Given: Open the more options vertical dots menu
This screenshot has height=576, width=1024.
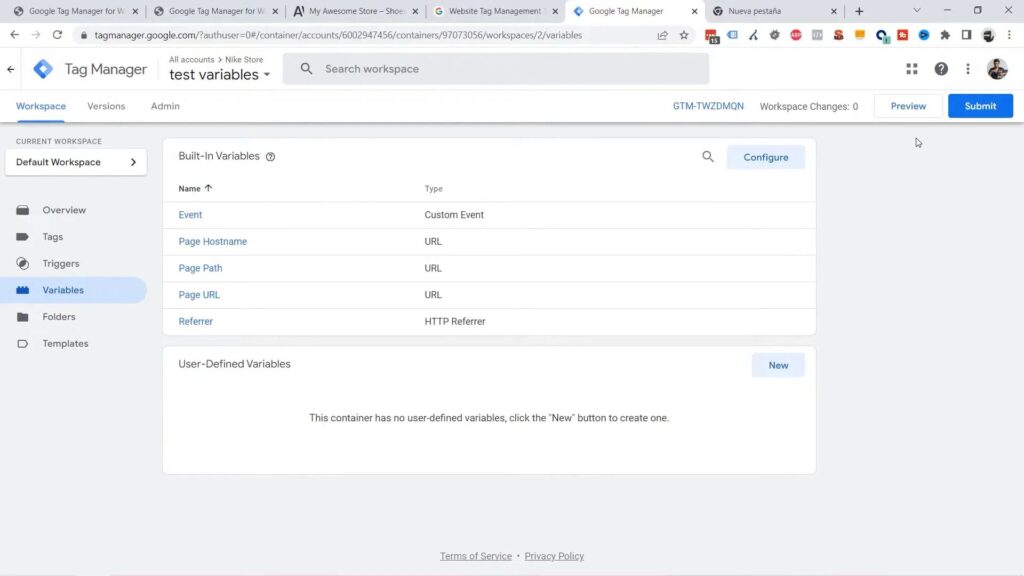Looking at the screenshot, I should point(968,69).
